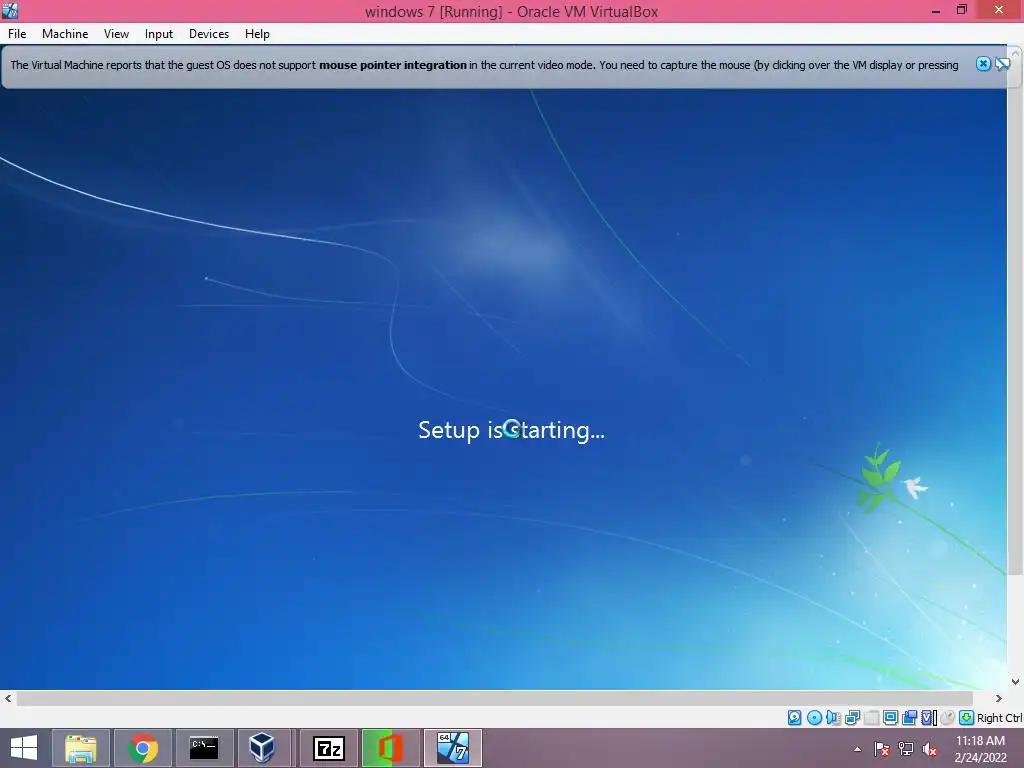Click the notification's don't-show-again icon
The width and height of the screenshot is (1024, 768).
1002,64
